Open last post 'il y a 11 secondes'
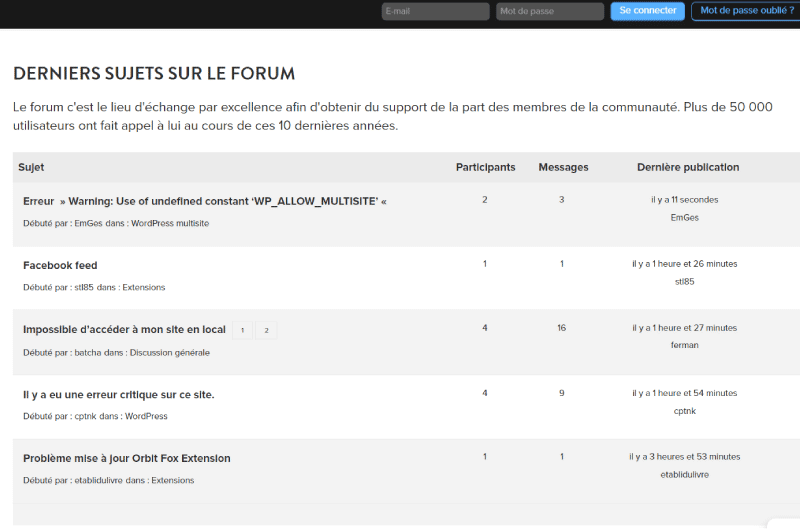This screenshot has width=800, height=530. [685, 199]
